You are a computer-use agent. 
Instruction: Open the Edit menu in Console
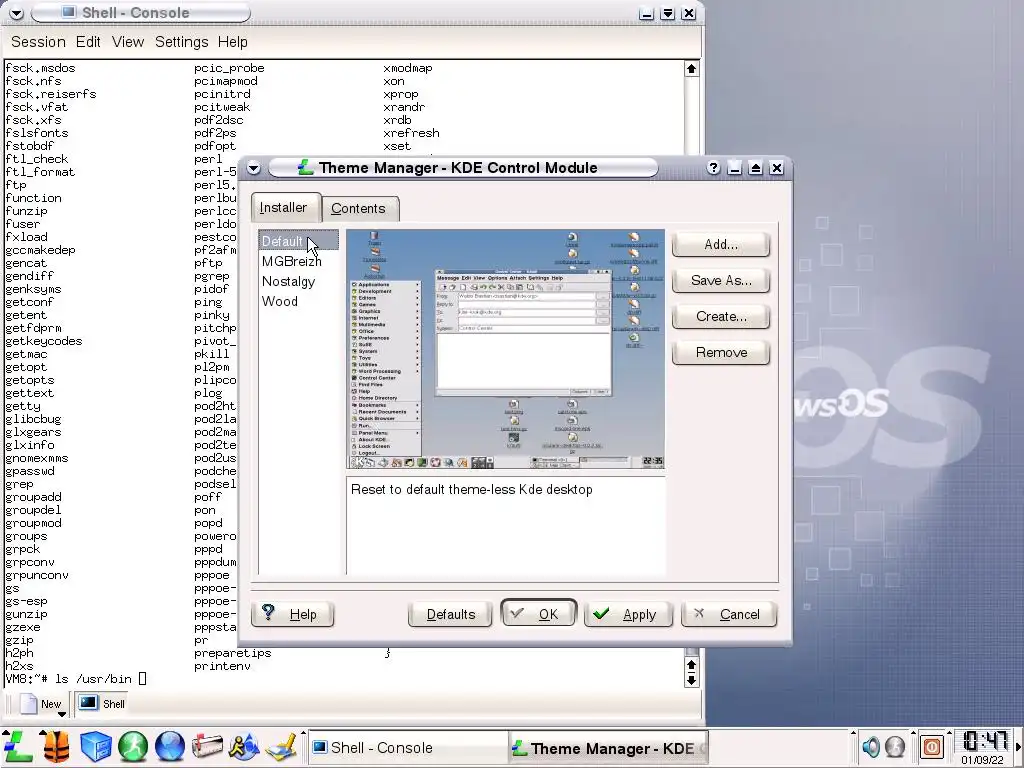(88, 42)
